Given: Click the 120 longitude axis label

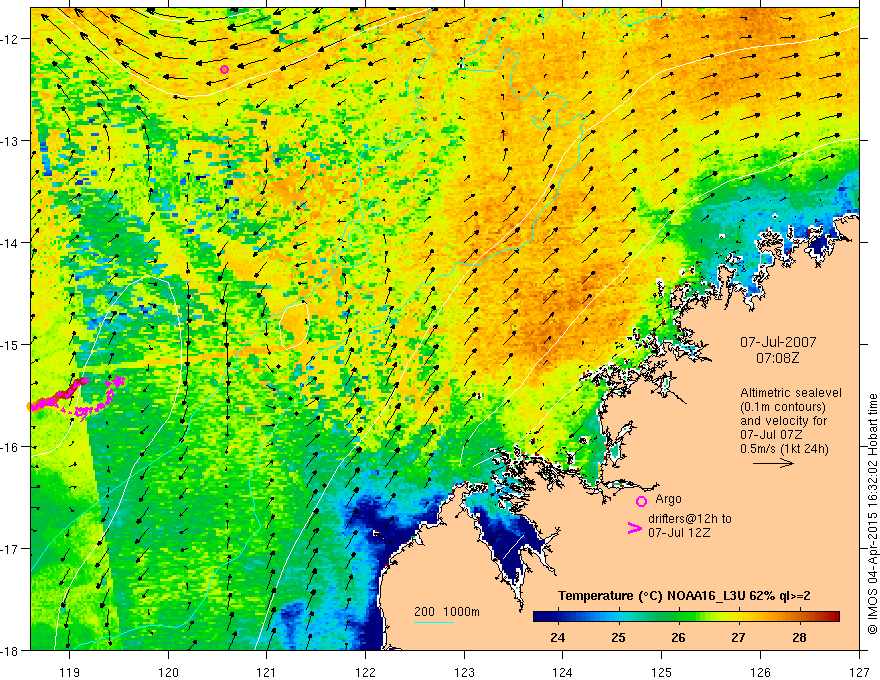Looking at the screenshot, I should click(168, 672).
